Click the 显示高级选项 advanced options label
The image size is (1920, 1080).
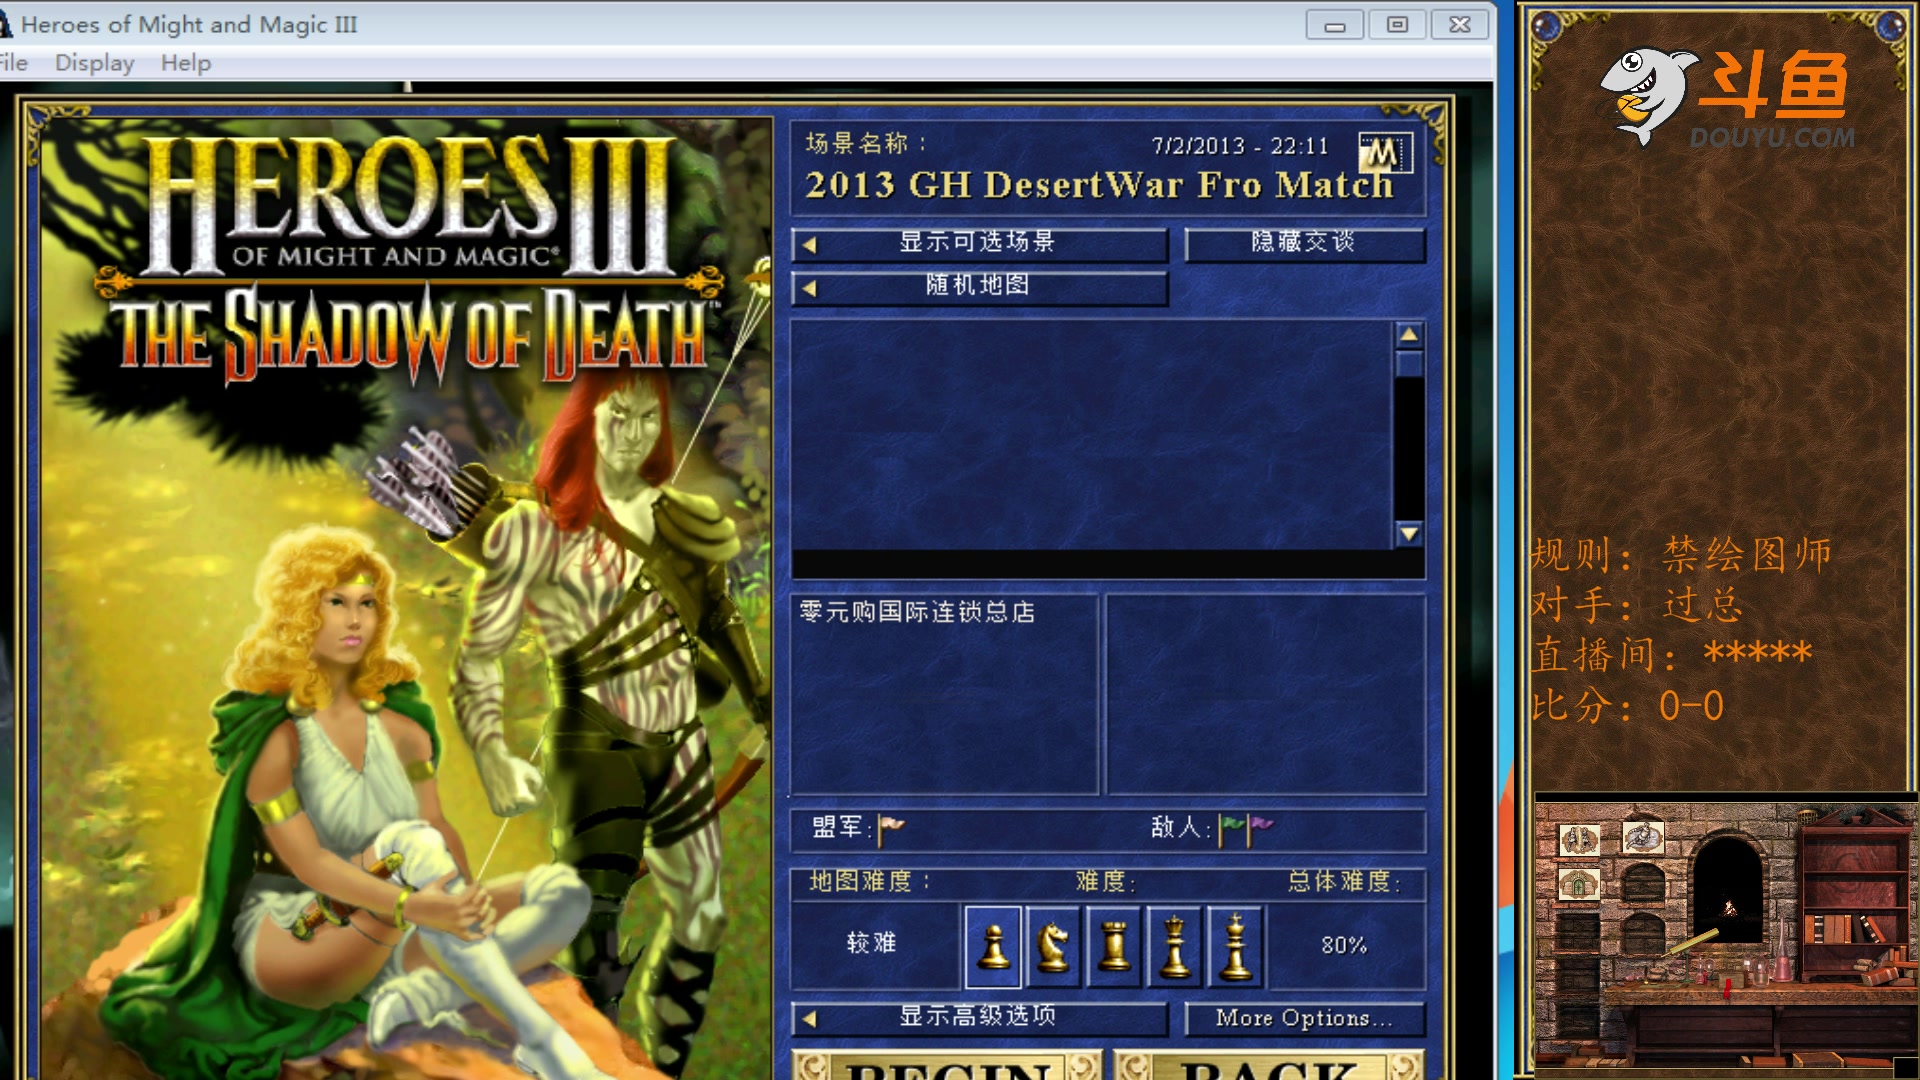tap(976, 1016)
